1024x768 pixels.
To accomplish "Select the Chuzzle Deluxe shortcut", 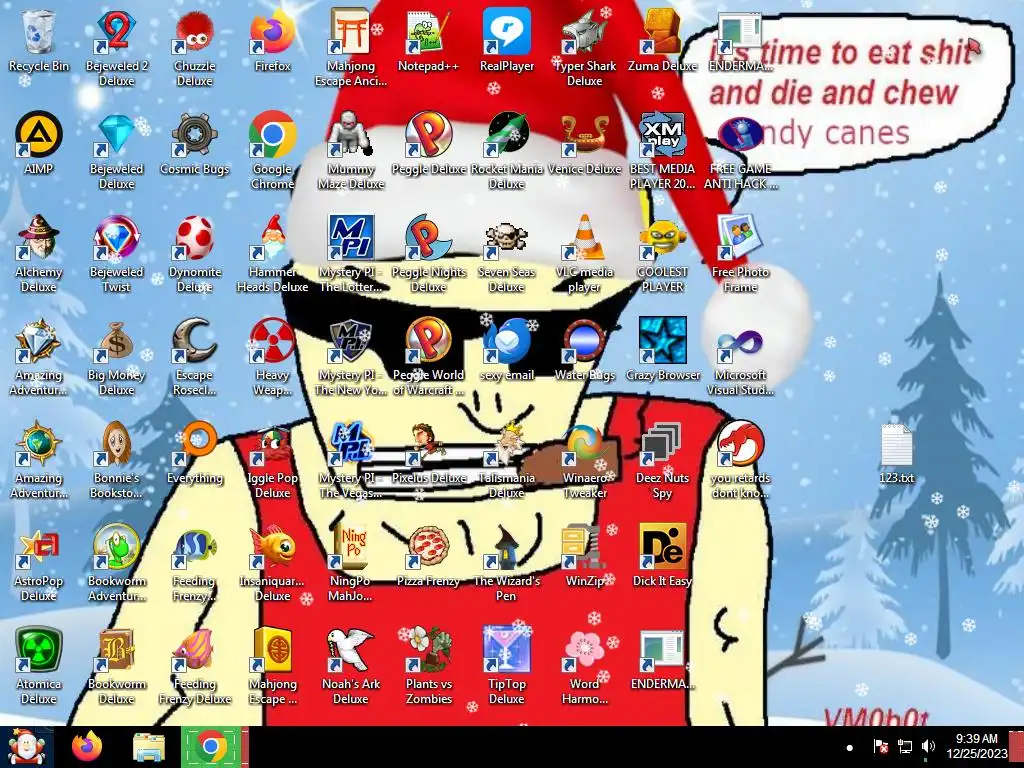I will tap(195, 47).
